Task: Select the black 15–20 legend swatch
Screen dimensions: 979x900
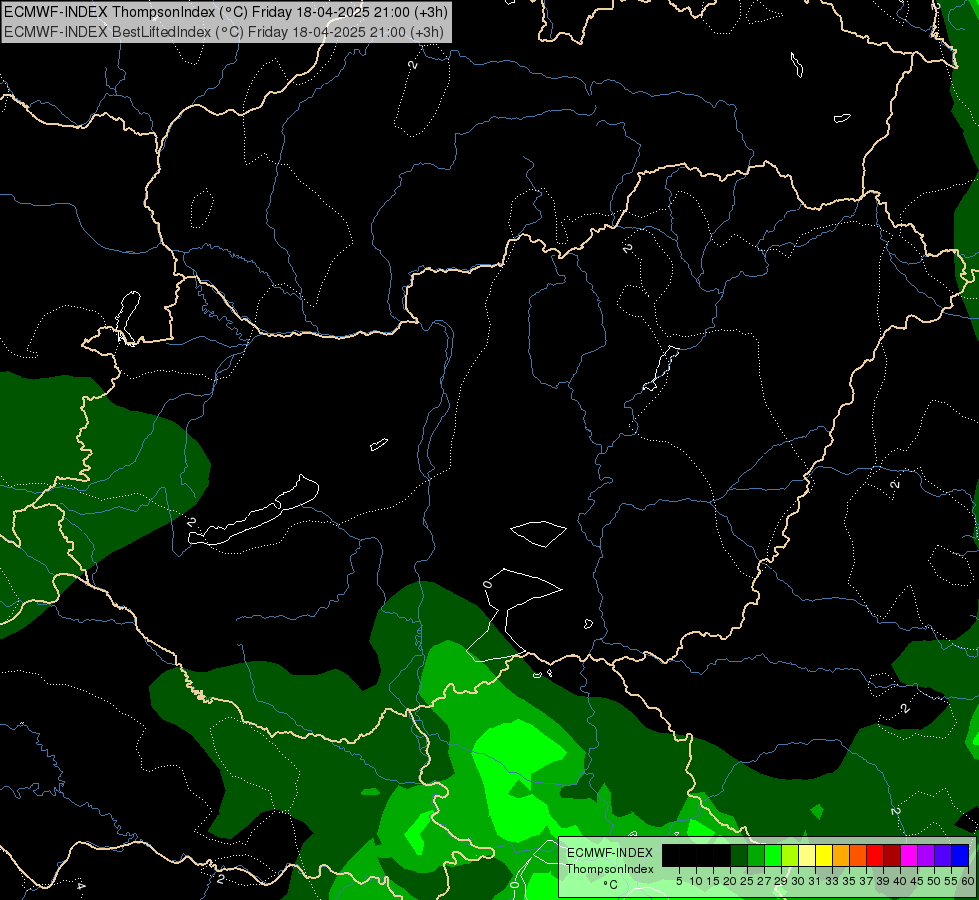Action: [722, 855]
